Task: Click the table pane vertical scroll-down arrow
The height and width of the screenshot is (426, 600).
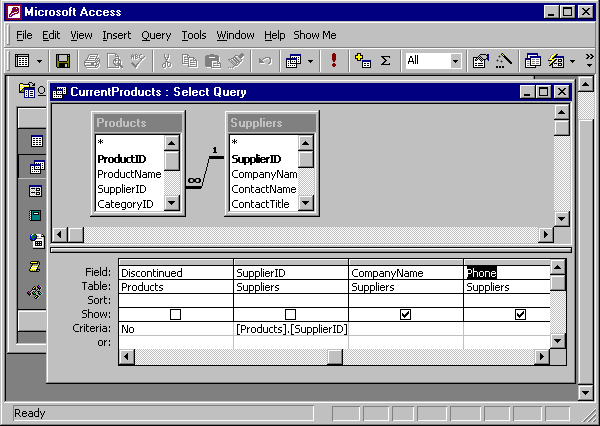Action: pyautogui.click(x=561, y=219)
